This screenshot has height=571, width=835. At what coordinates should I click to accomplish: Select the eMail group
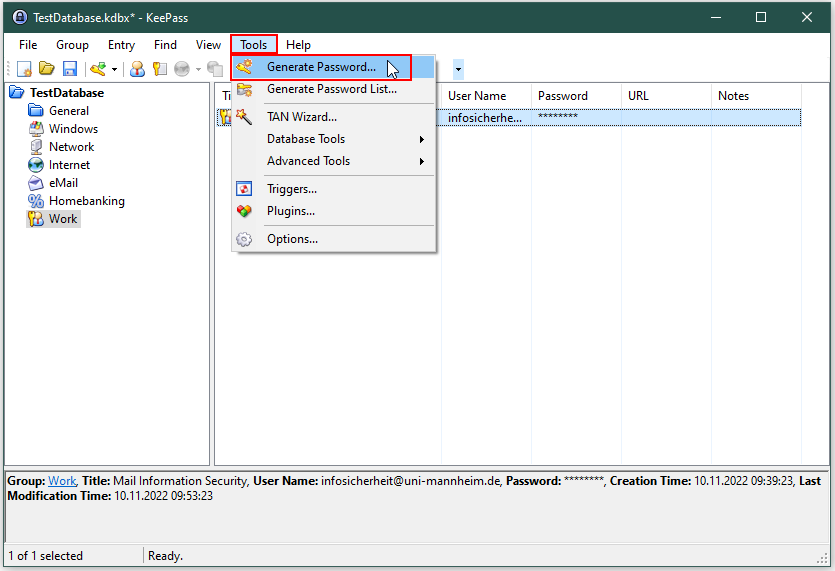[63, 183]
